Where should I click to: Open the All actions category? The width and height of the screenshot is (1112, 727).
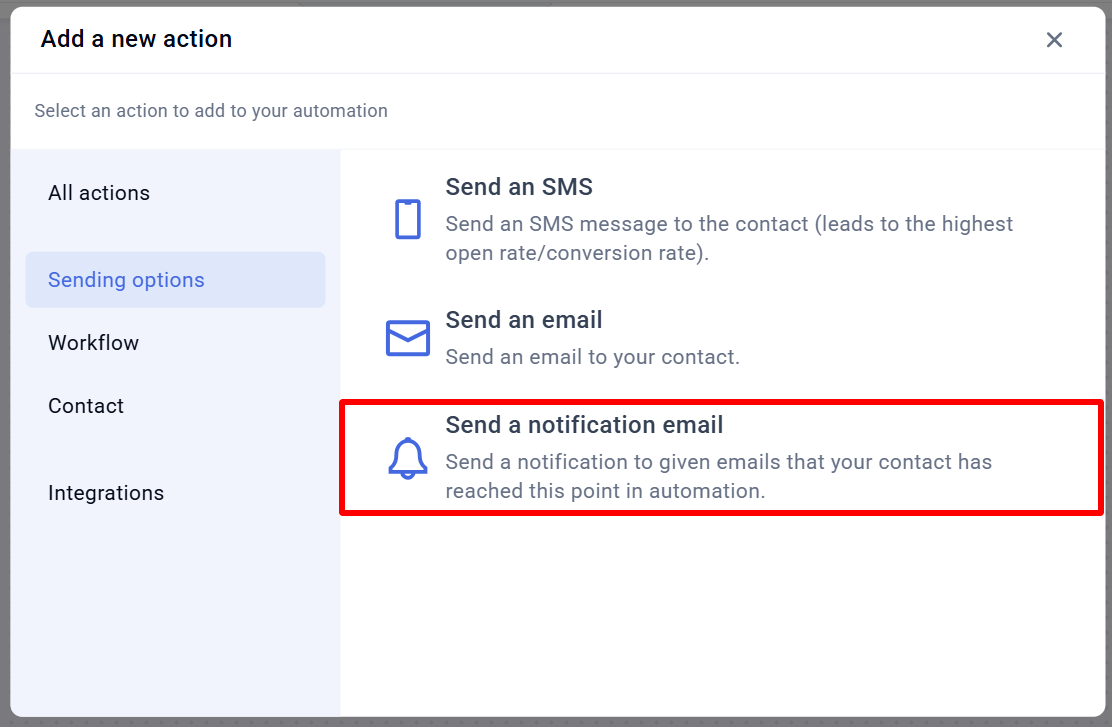pos(99,193)
